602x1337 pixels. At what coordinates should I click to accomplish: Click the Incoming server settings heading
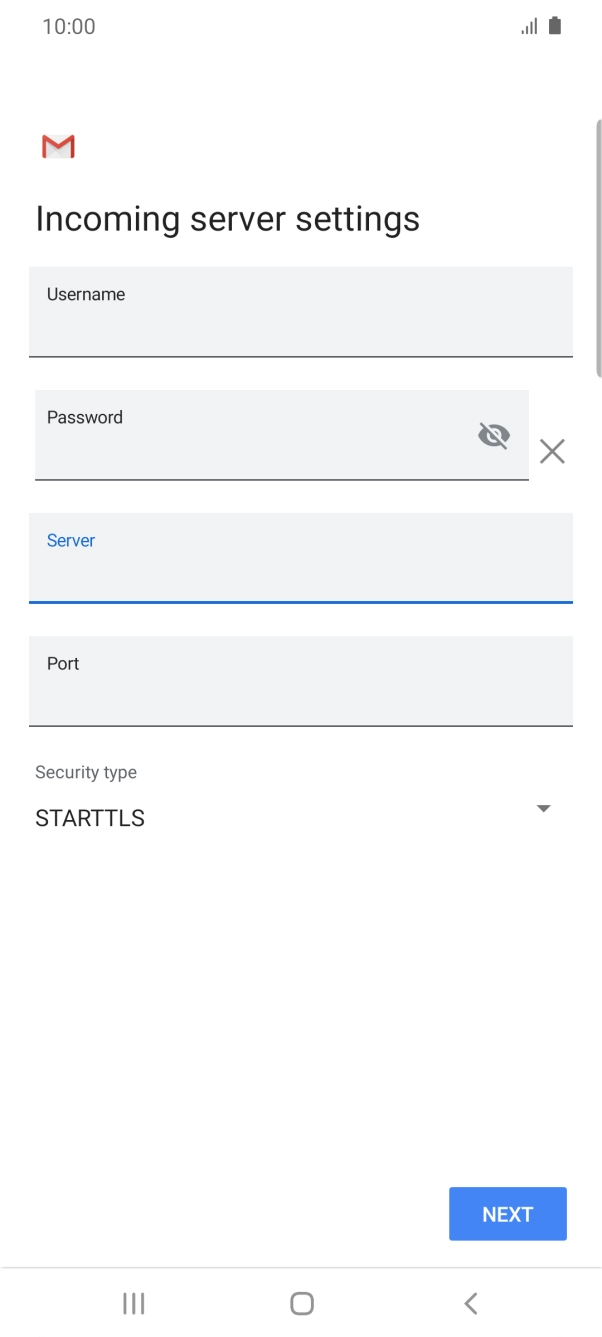pyautogui.click(x=227, y=218)
